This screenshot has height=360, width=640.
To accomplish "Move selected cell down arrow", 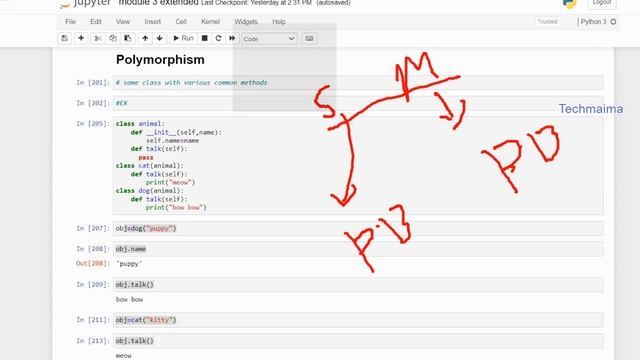I will pos(160,38).
